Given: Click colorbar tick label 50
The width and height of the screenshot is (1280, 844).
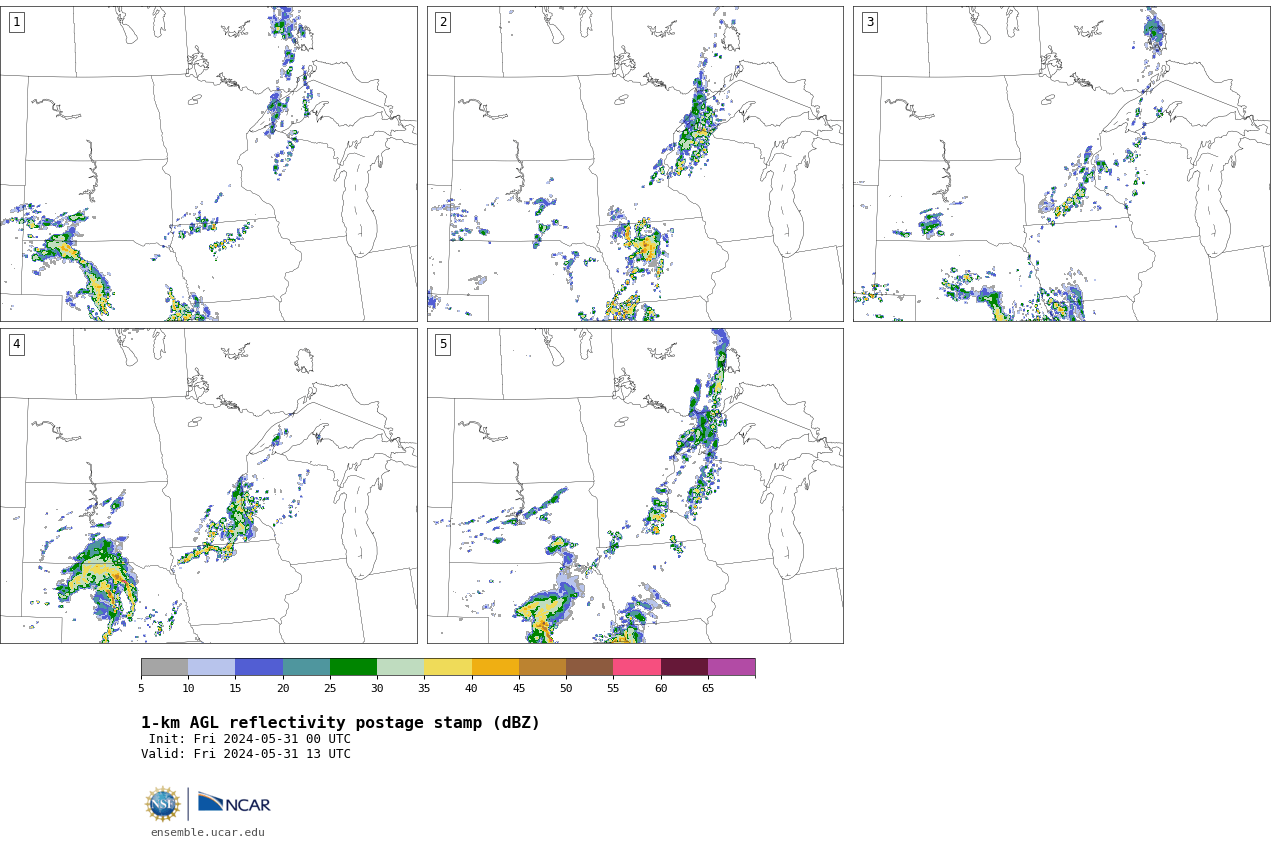Looking at the screenshot, I should pyautogui.click(x=566, y=688).
